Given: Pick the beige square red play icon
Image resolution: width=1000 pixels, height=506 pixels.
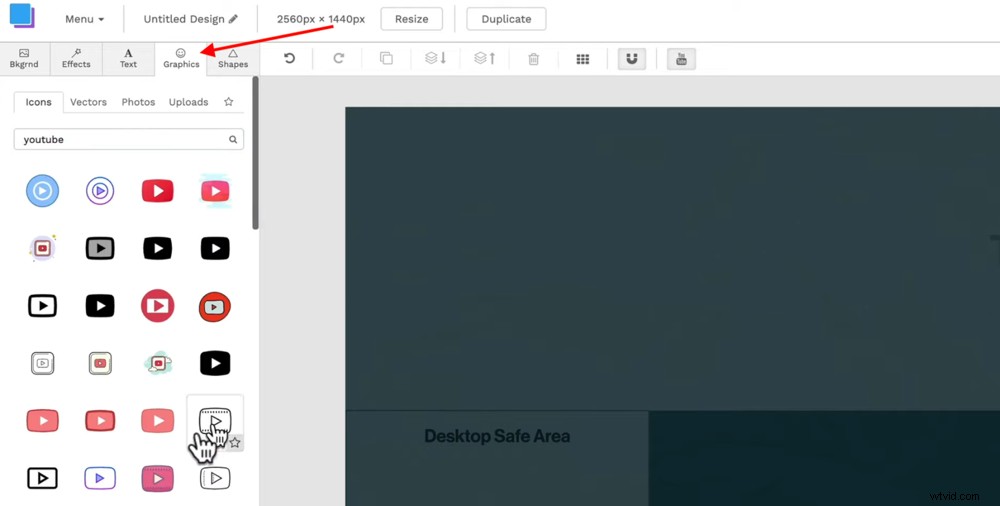Looking at the screenshot, I should pyautogui.click(x=100, y=363).
